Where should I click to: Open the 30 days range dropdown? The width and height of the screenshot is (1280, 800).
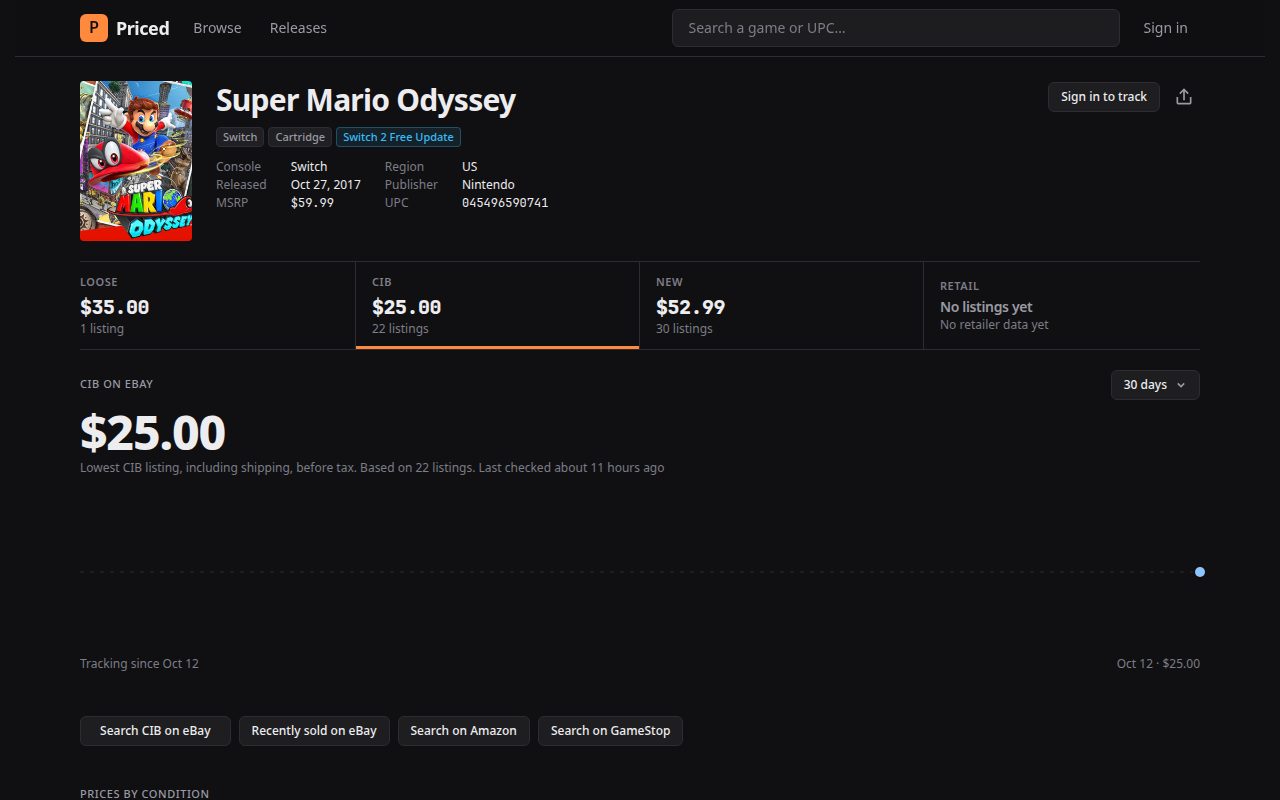[1155, 385]
